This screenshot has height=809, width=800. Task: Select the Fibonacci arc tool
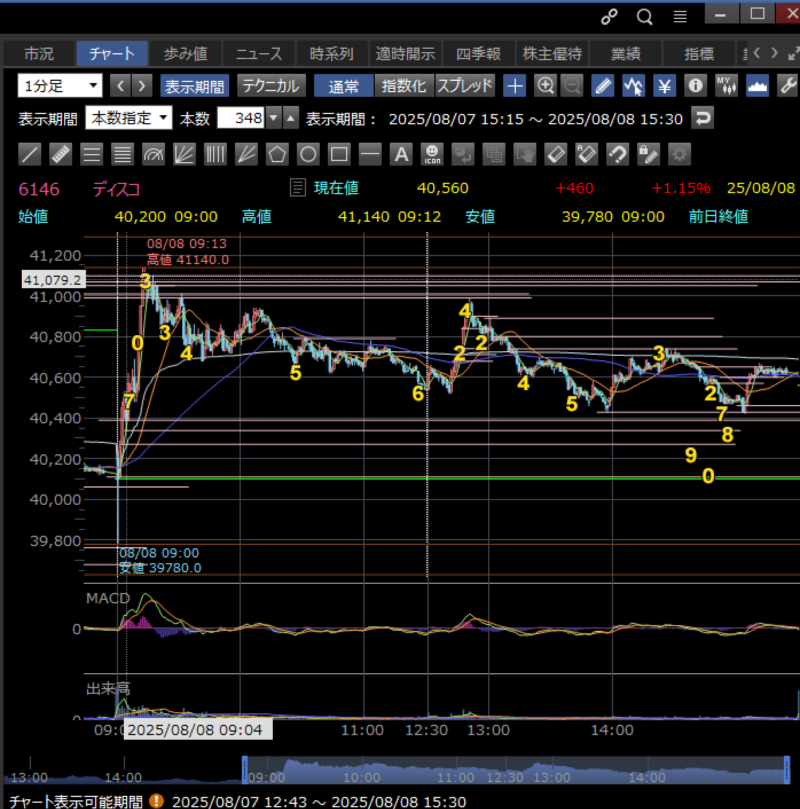coord(153,154)
